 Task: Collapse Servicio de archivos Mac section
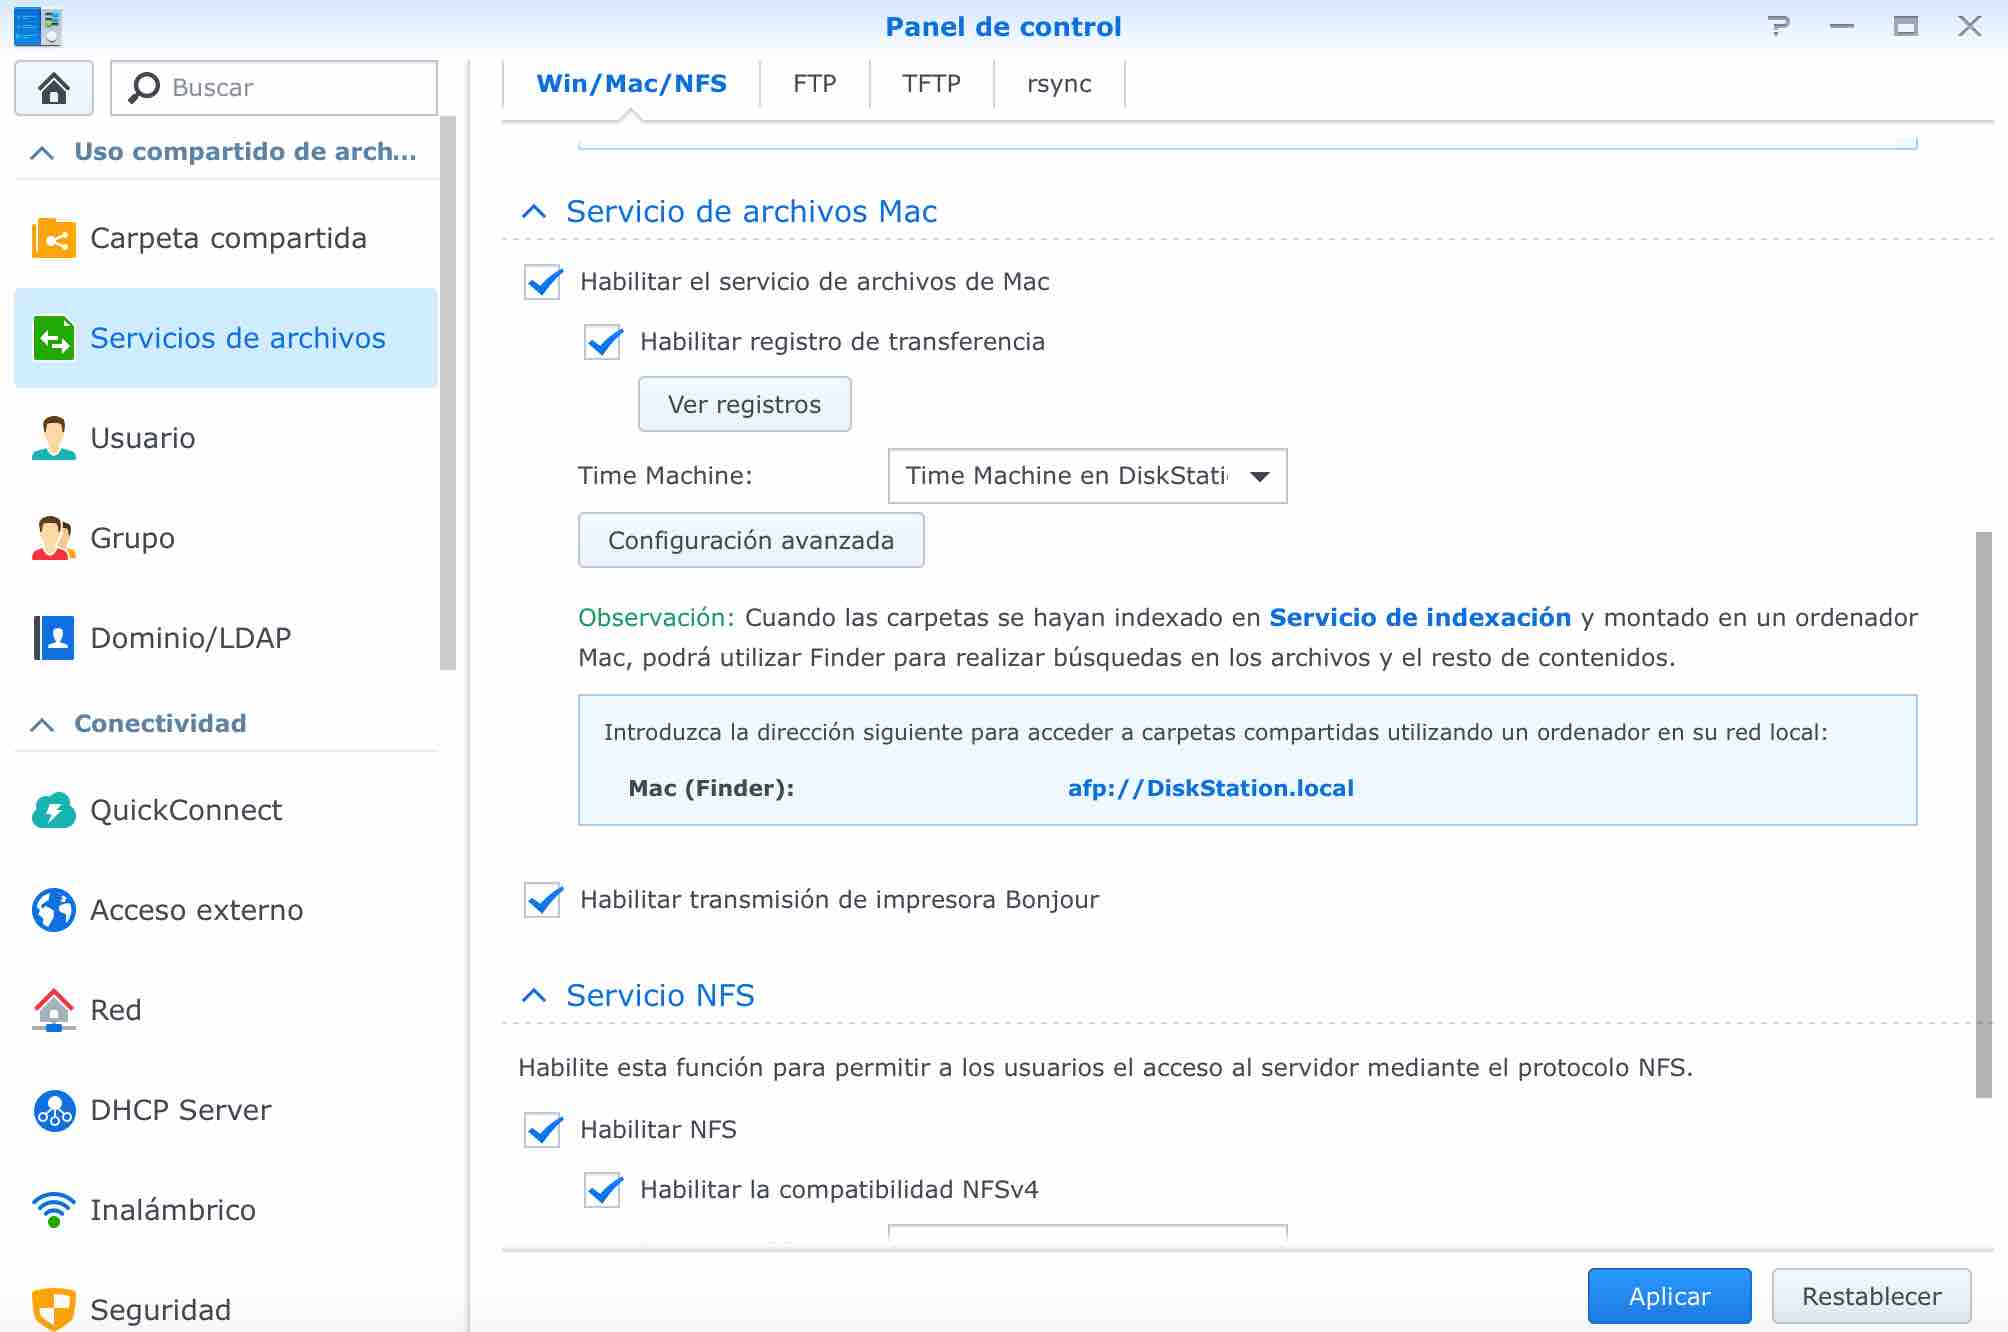[535, 212]
